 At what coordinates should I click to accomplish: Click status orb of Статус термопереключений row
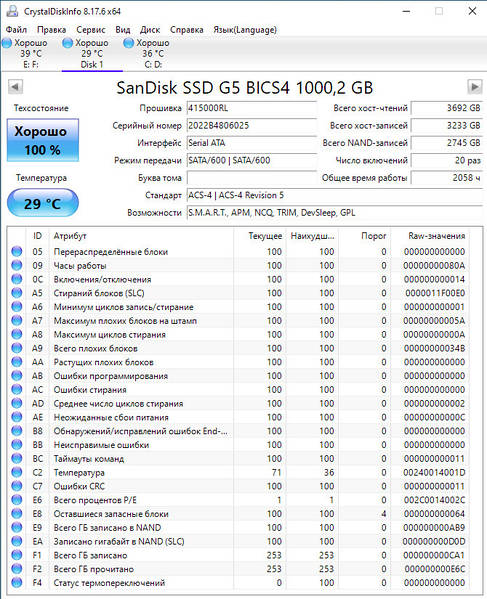17,583
